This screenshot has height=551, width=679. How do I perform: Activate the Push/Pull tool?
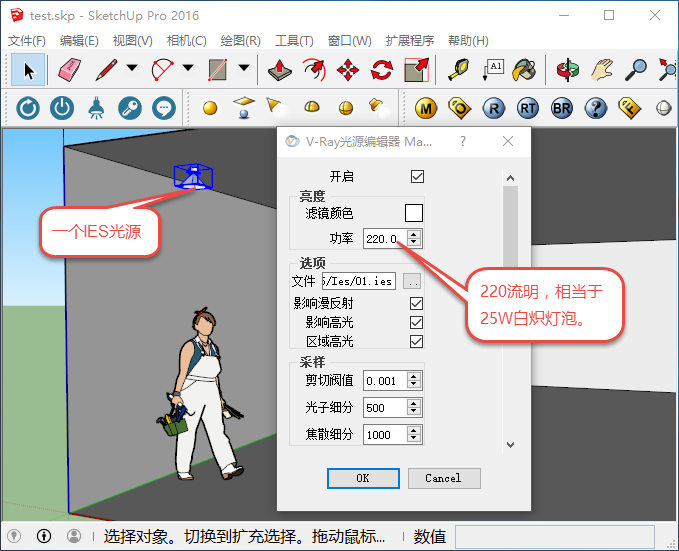[280, 70]
